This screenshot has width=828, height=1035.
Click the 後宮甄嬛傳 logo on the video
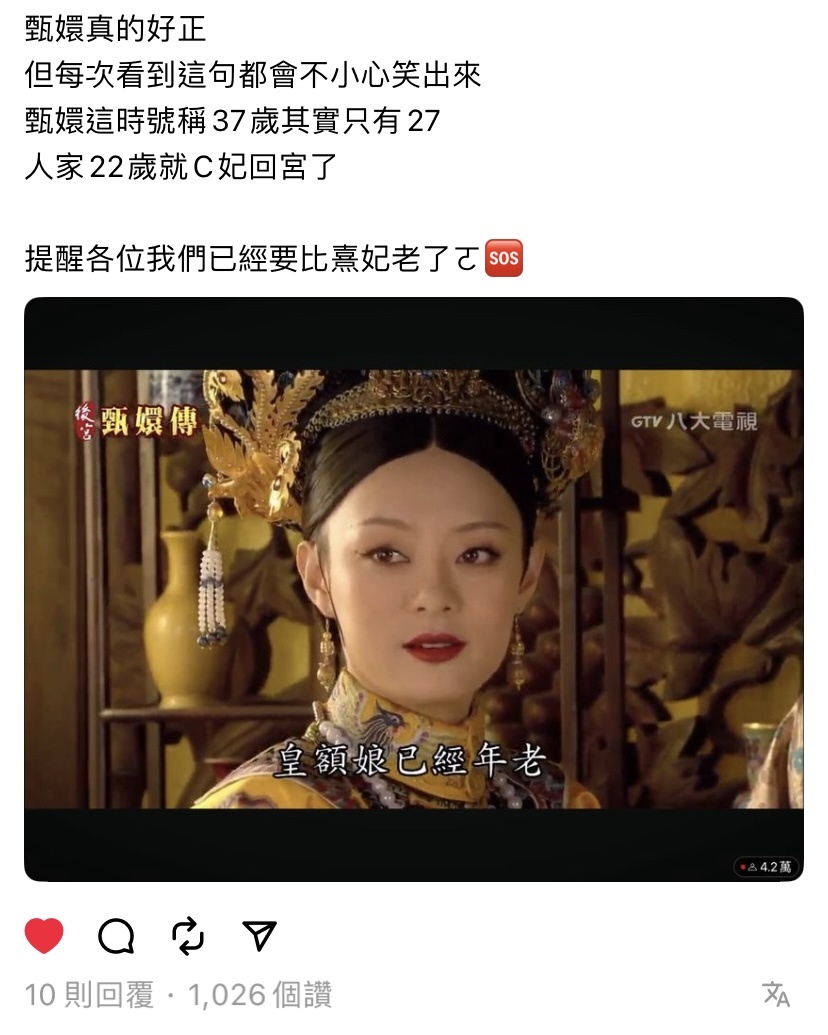click(136, 420)
